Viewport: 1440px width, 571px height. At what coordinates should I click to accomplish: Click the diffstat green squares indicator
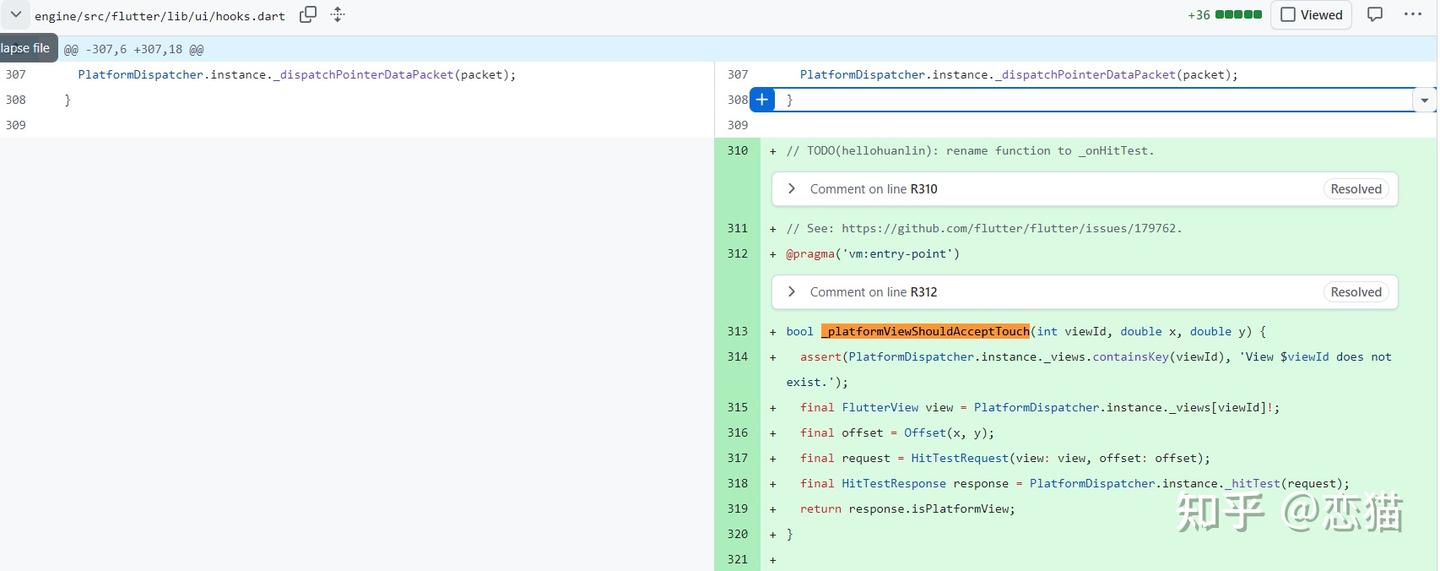coord(1239,15)
